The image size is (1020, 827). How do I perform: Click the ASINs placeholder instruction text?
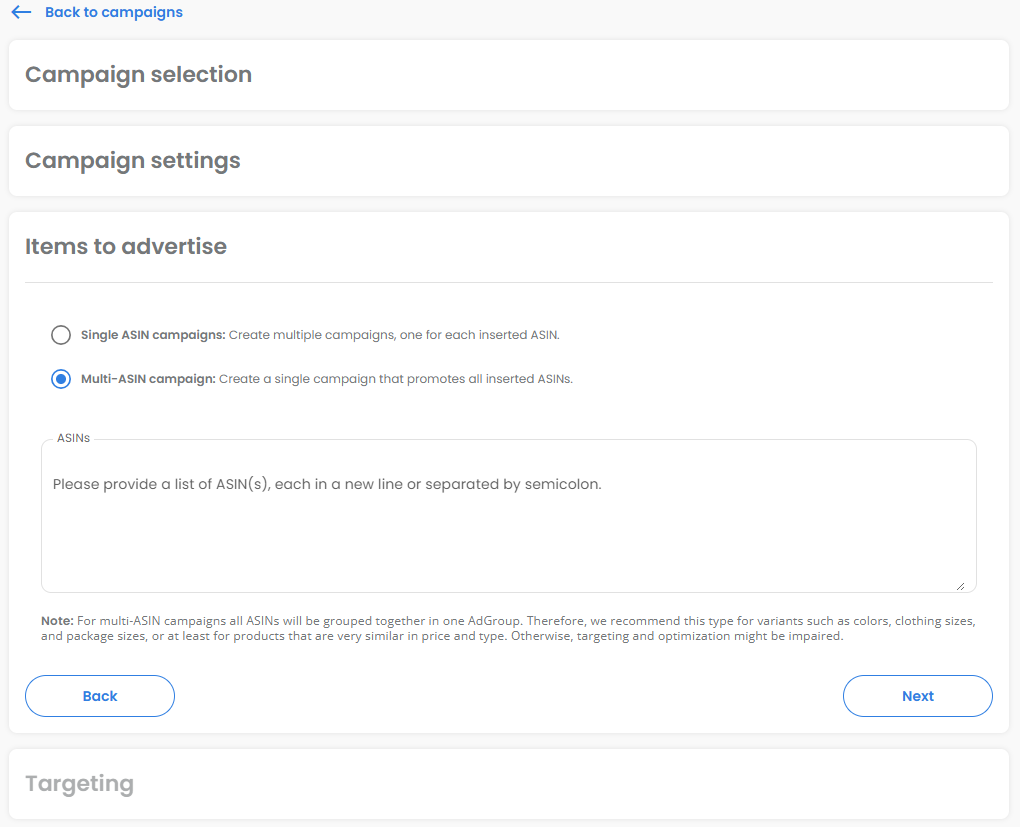(327, 484)
